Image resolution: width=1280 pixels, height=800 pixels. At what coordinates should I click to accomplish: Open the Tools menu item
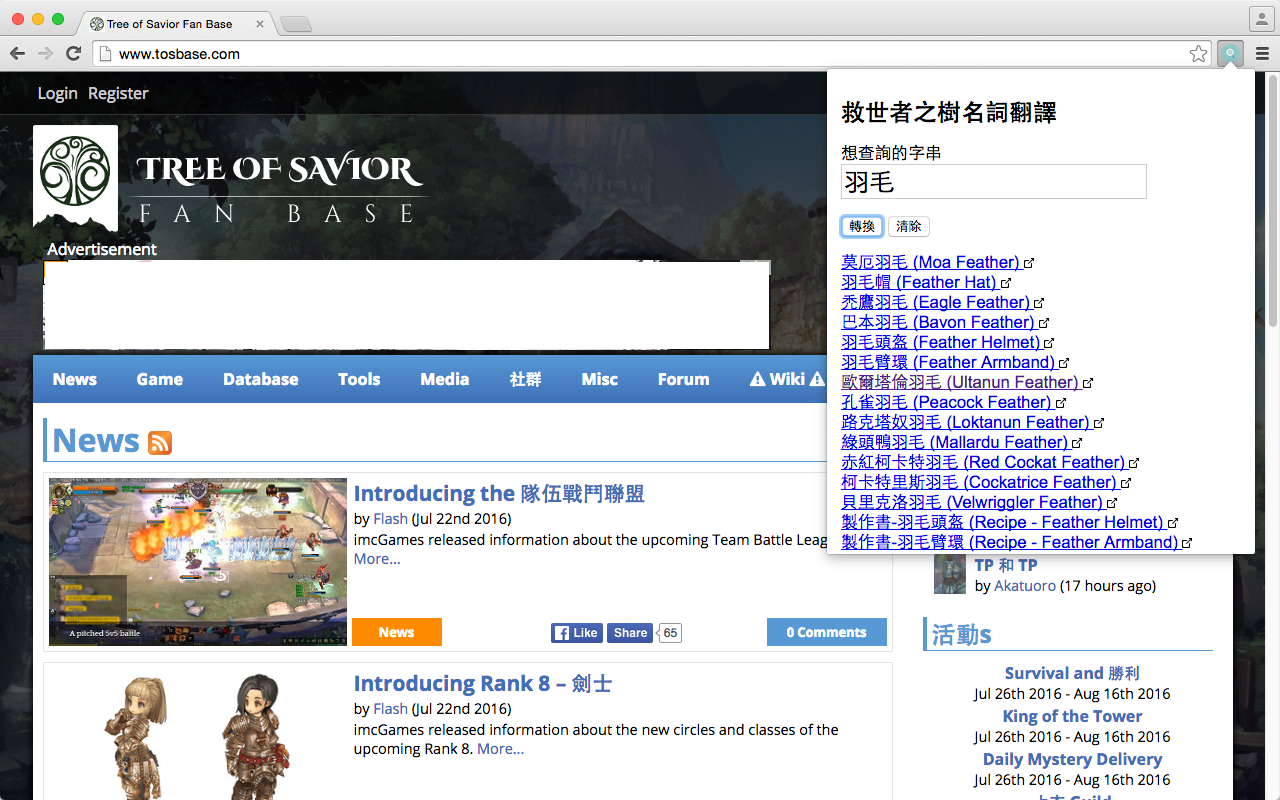tap(359, 379)
